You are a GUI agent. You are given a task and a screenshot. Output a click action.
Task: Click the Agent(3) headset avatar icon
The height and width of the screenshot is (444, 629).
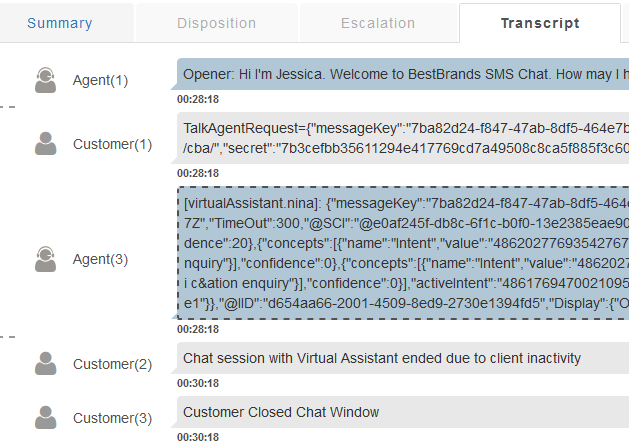[45, 259]
